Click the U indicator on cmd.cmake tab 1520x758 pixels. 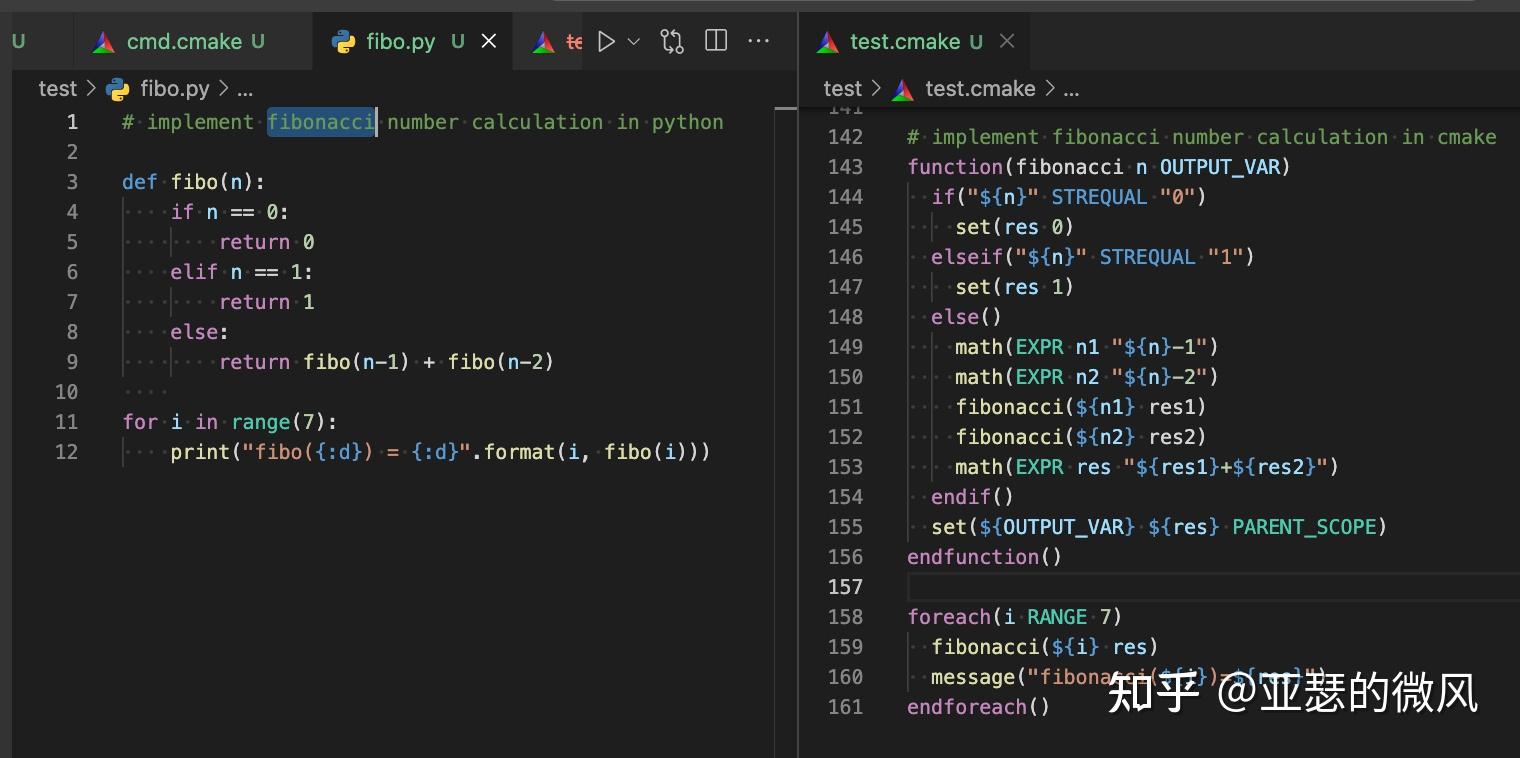click(x=256, y=41)
